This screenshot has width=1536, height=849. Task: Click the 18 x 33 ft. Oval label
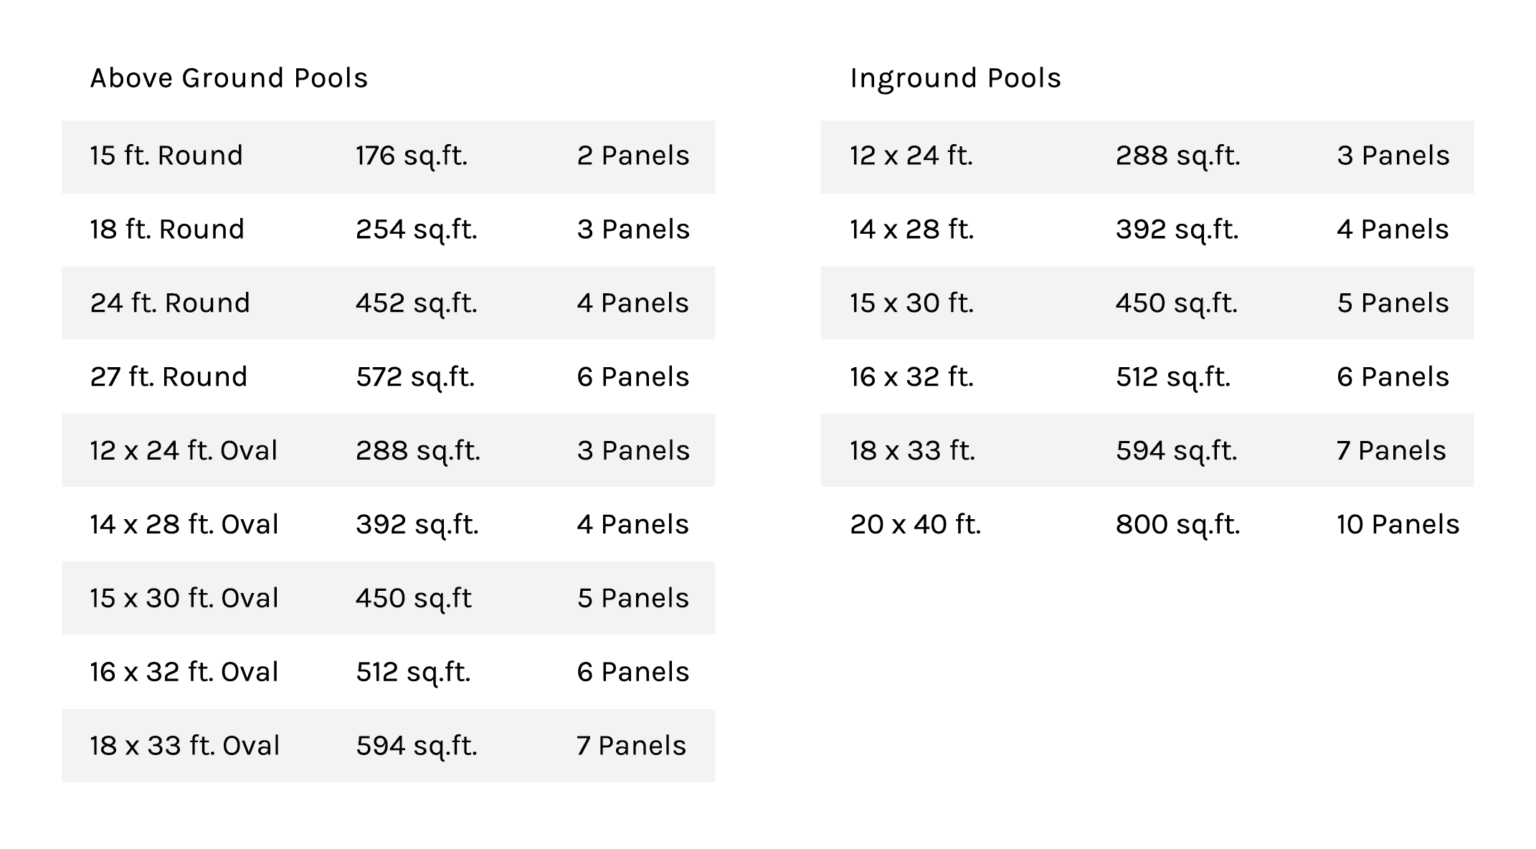click(x=184, y=746)
